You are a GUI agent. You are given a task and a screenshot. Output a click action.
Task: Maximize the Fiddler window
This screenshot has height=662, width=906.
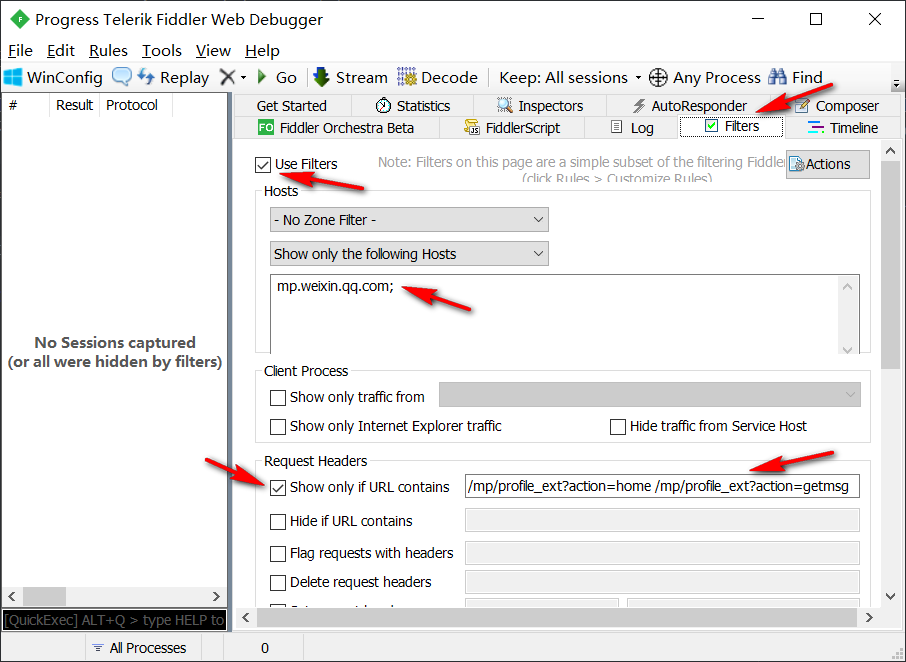coord(816,20)
